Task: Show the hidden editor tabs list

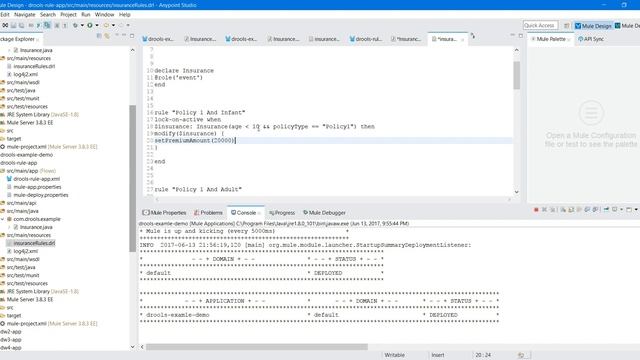Action: (x=473, y=36)
